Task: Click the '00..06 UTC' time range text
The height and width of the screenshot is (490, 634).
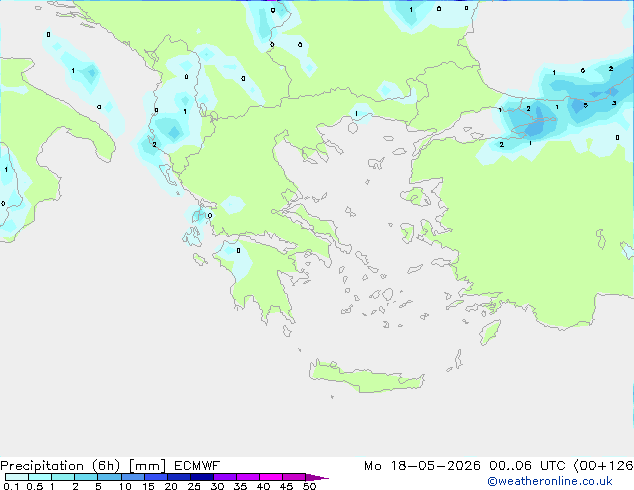Action: 527,466
